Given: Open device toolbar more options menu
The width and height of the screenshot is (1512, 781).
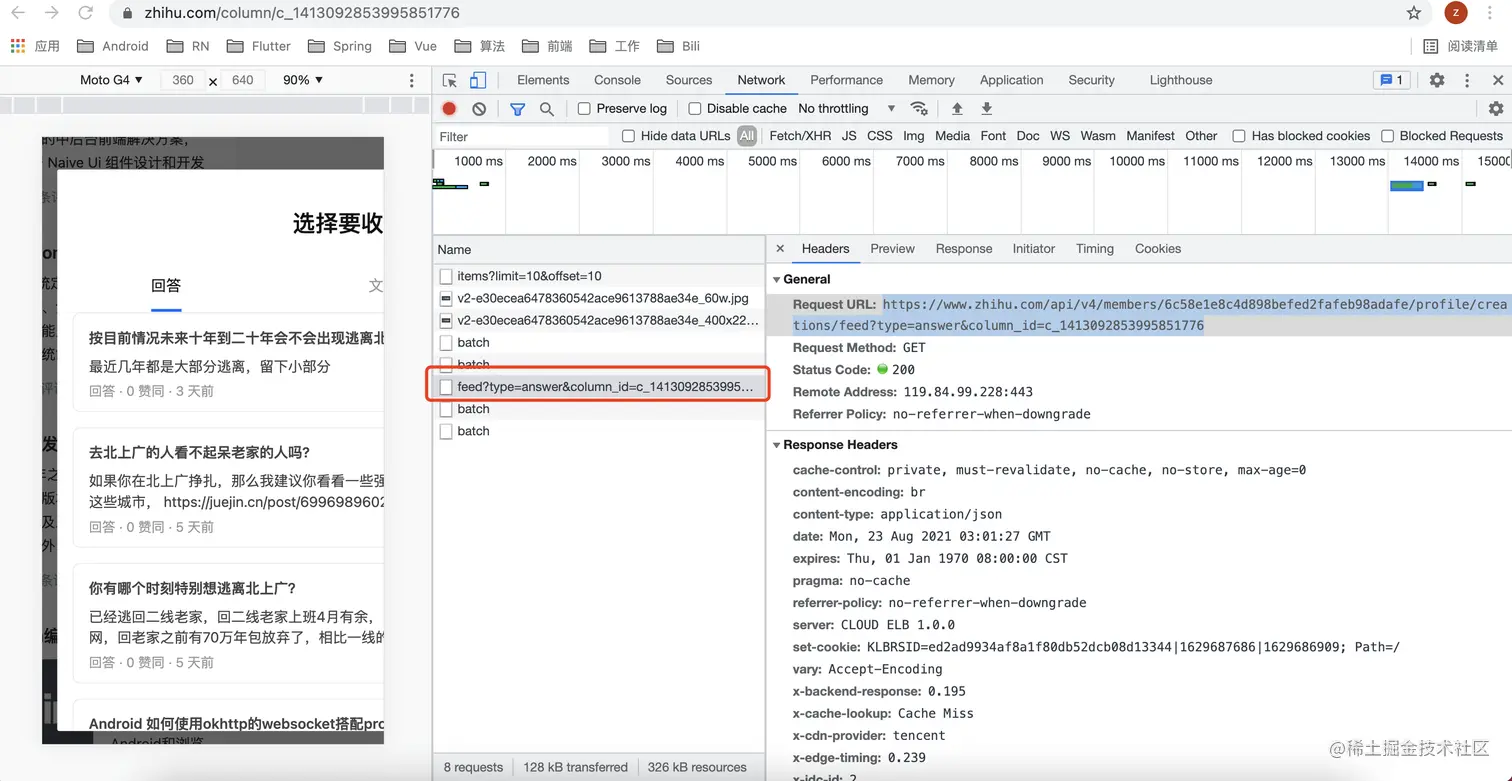Looking at the screenshot, I should pyautogui.click(x=412, y=80).
